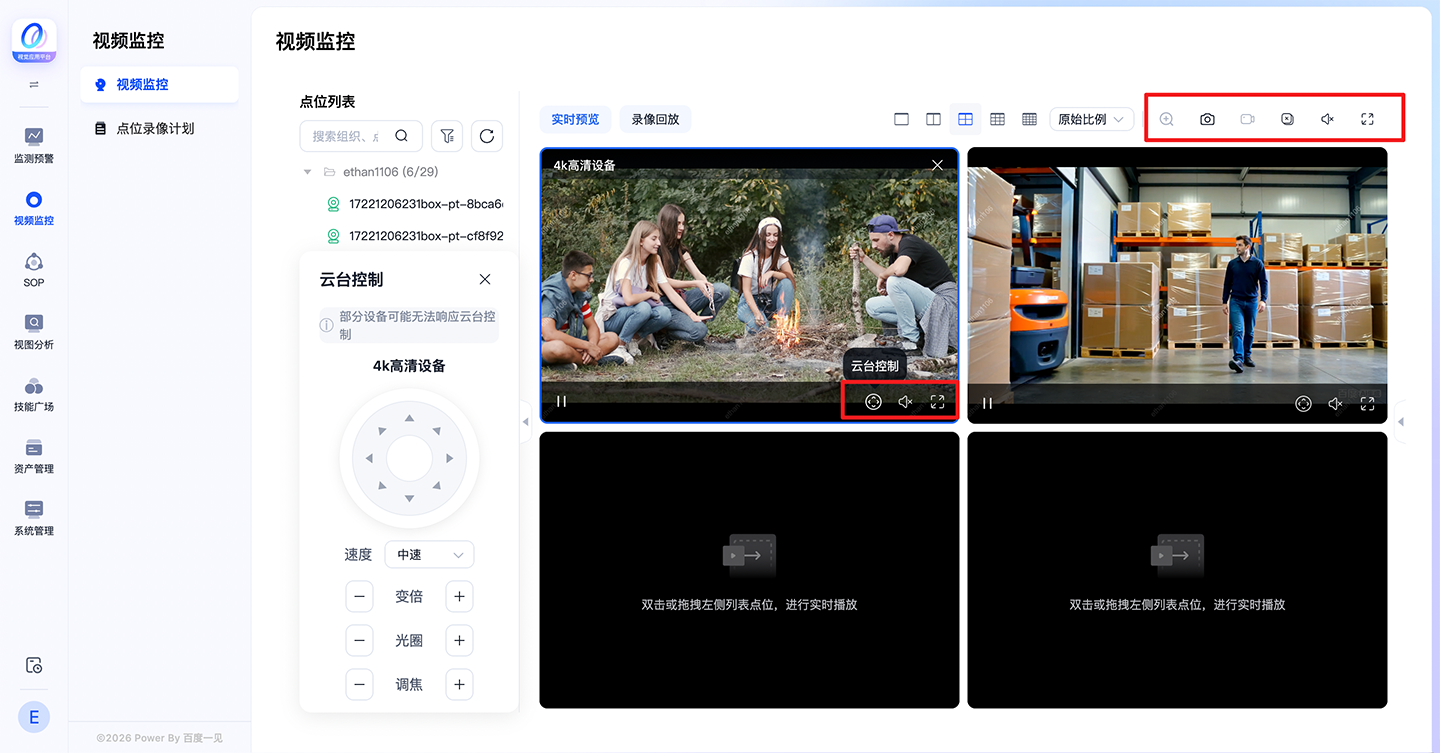The height and width of the screenshot is (753, 1440).
Task: Switch to single-pane layout
Action: 901,119
